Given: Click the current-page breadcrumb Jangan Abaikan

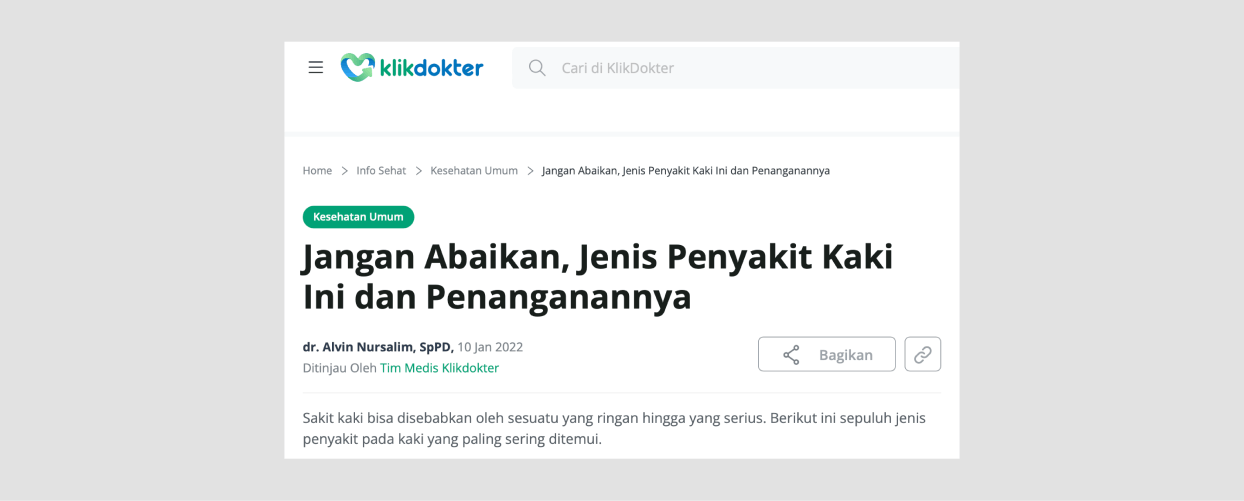Looking at the screenshot, I should tap(686, 171).
